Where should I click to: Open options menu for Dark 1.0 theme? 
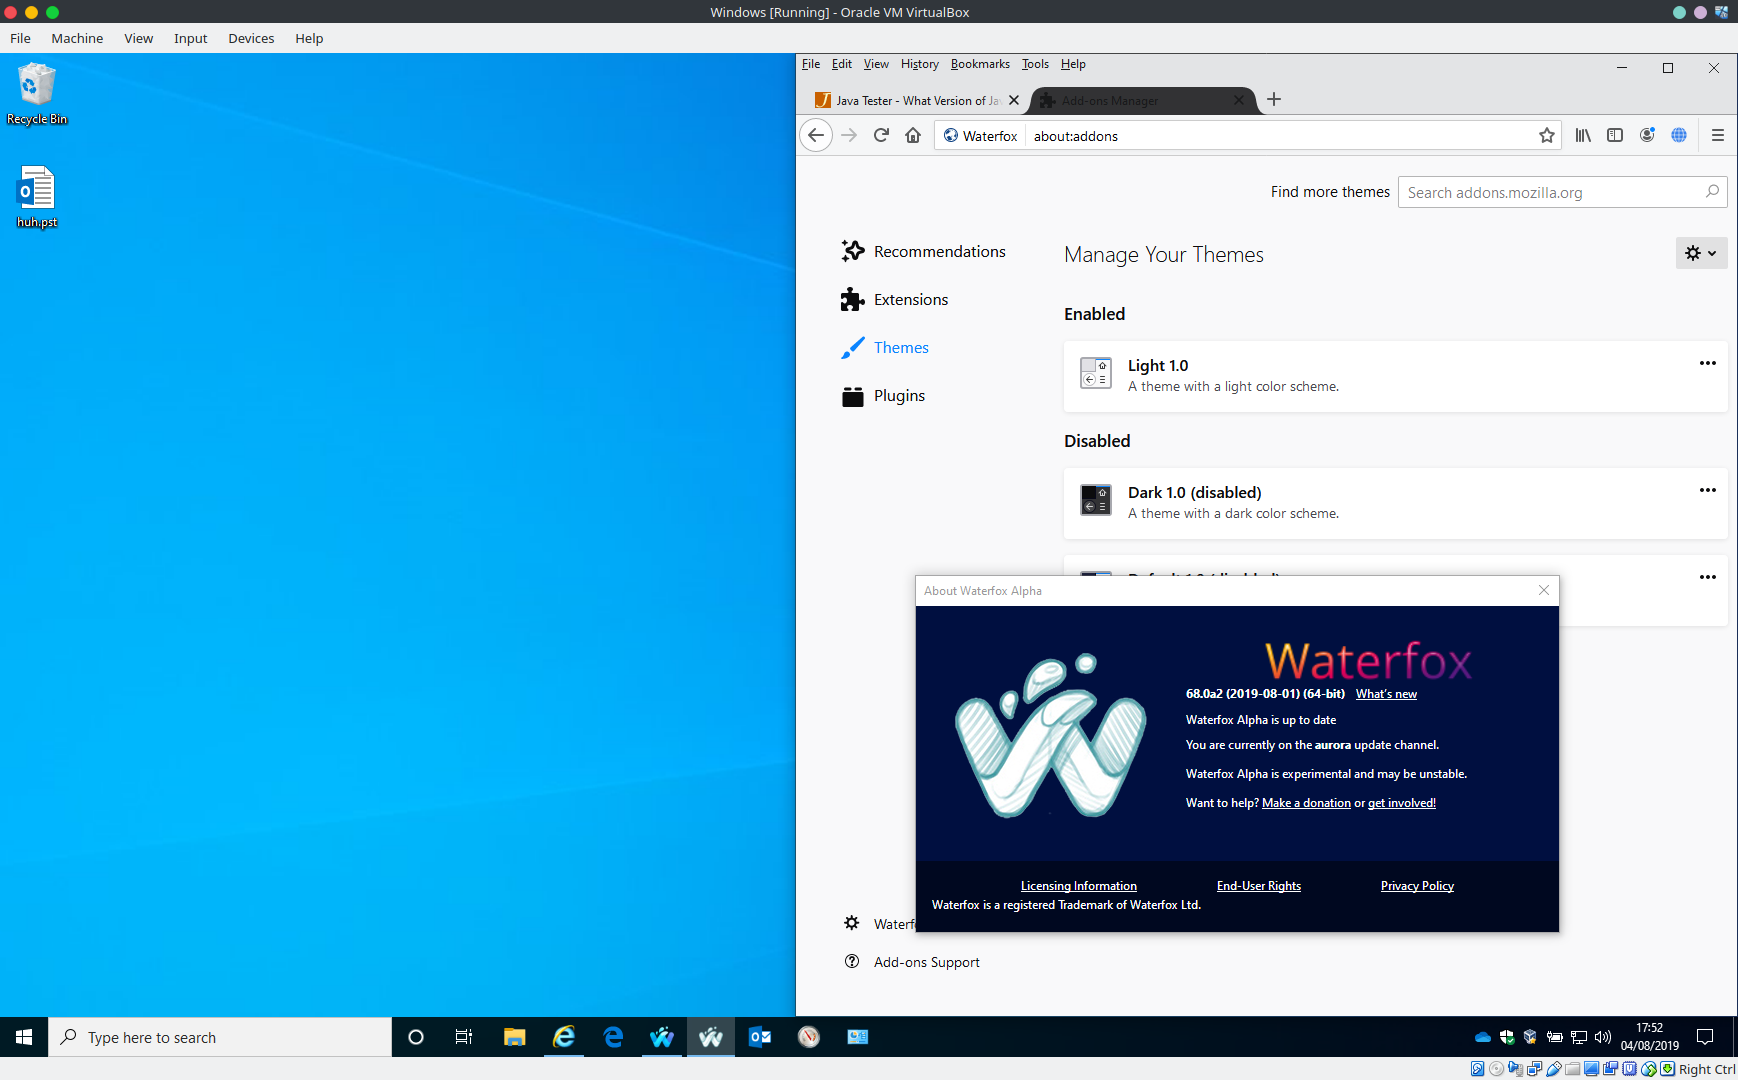coord(1707,490)
